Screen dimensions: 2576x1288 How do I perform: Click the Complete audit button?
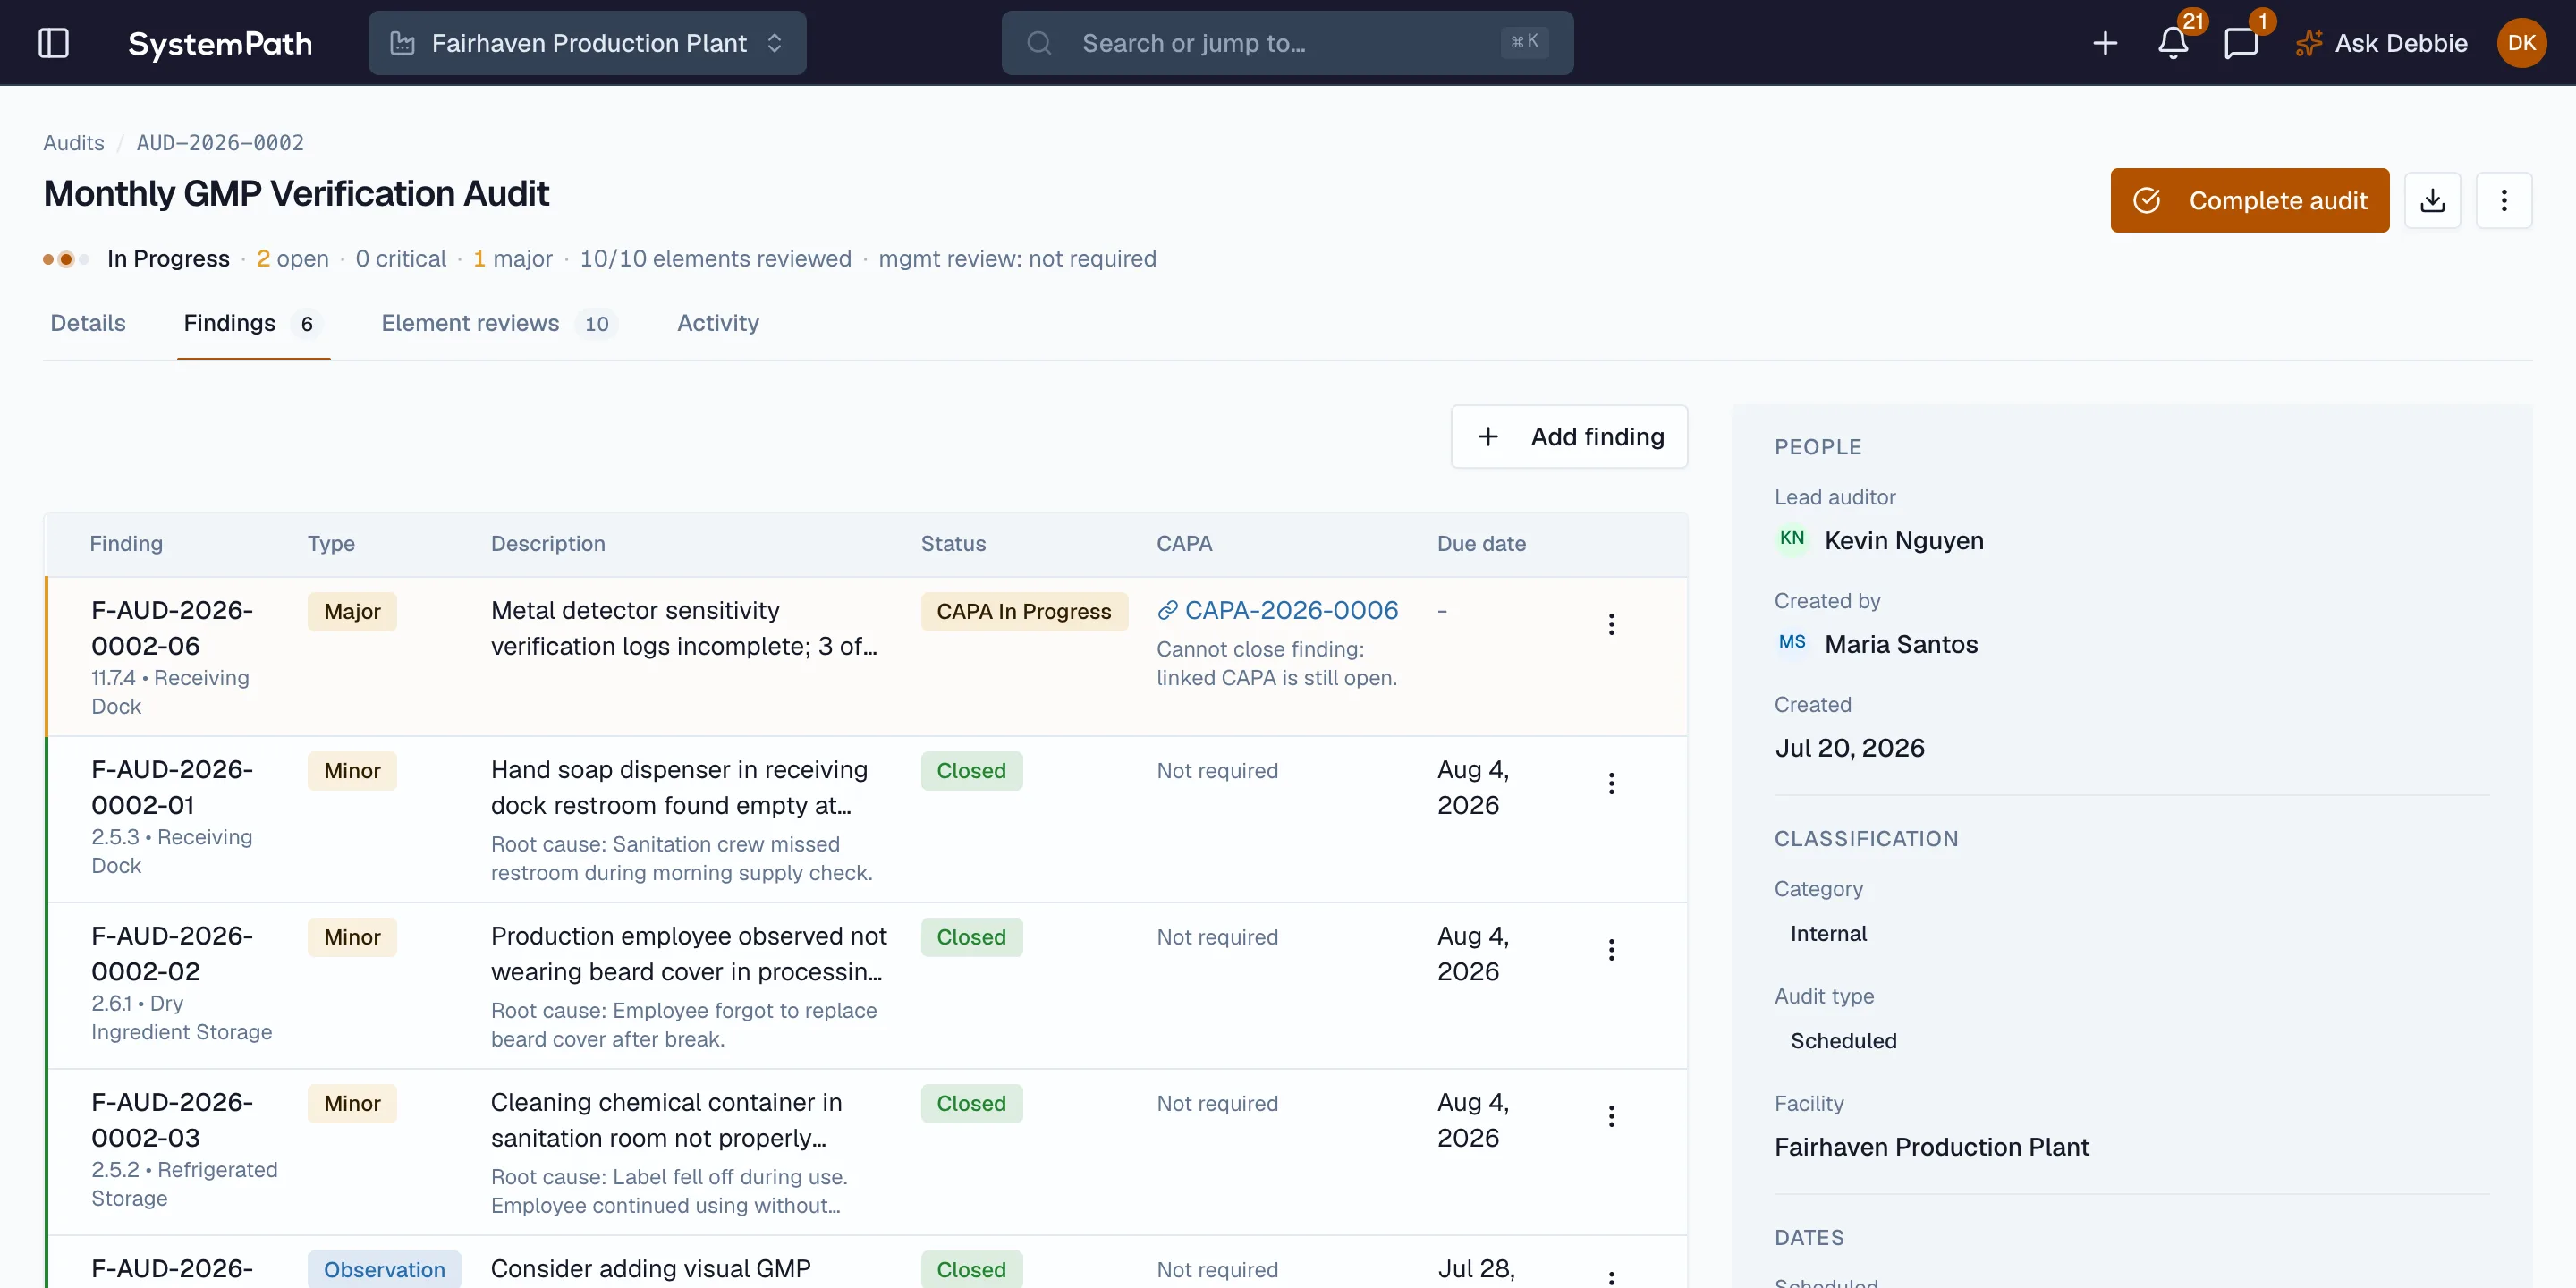[x=2249, y=200]
